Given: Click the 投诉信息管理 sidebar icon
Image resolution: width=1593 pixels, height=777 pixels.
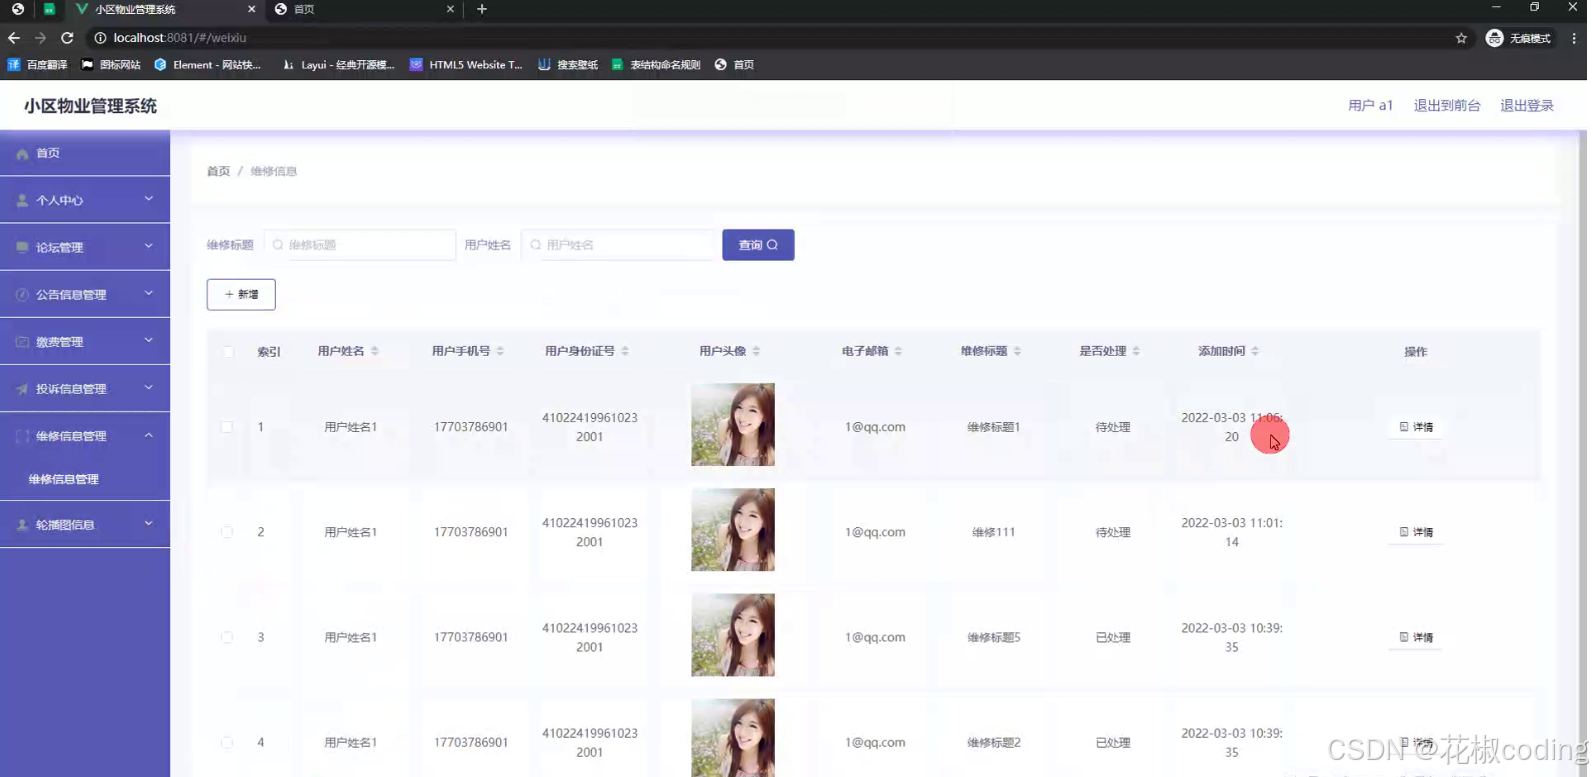Looking at the screenshot, I should [x=22, y=389].
